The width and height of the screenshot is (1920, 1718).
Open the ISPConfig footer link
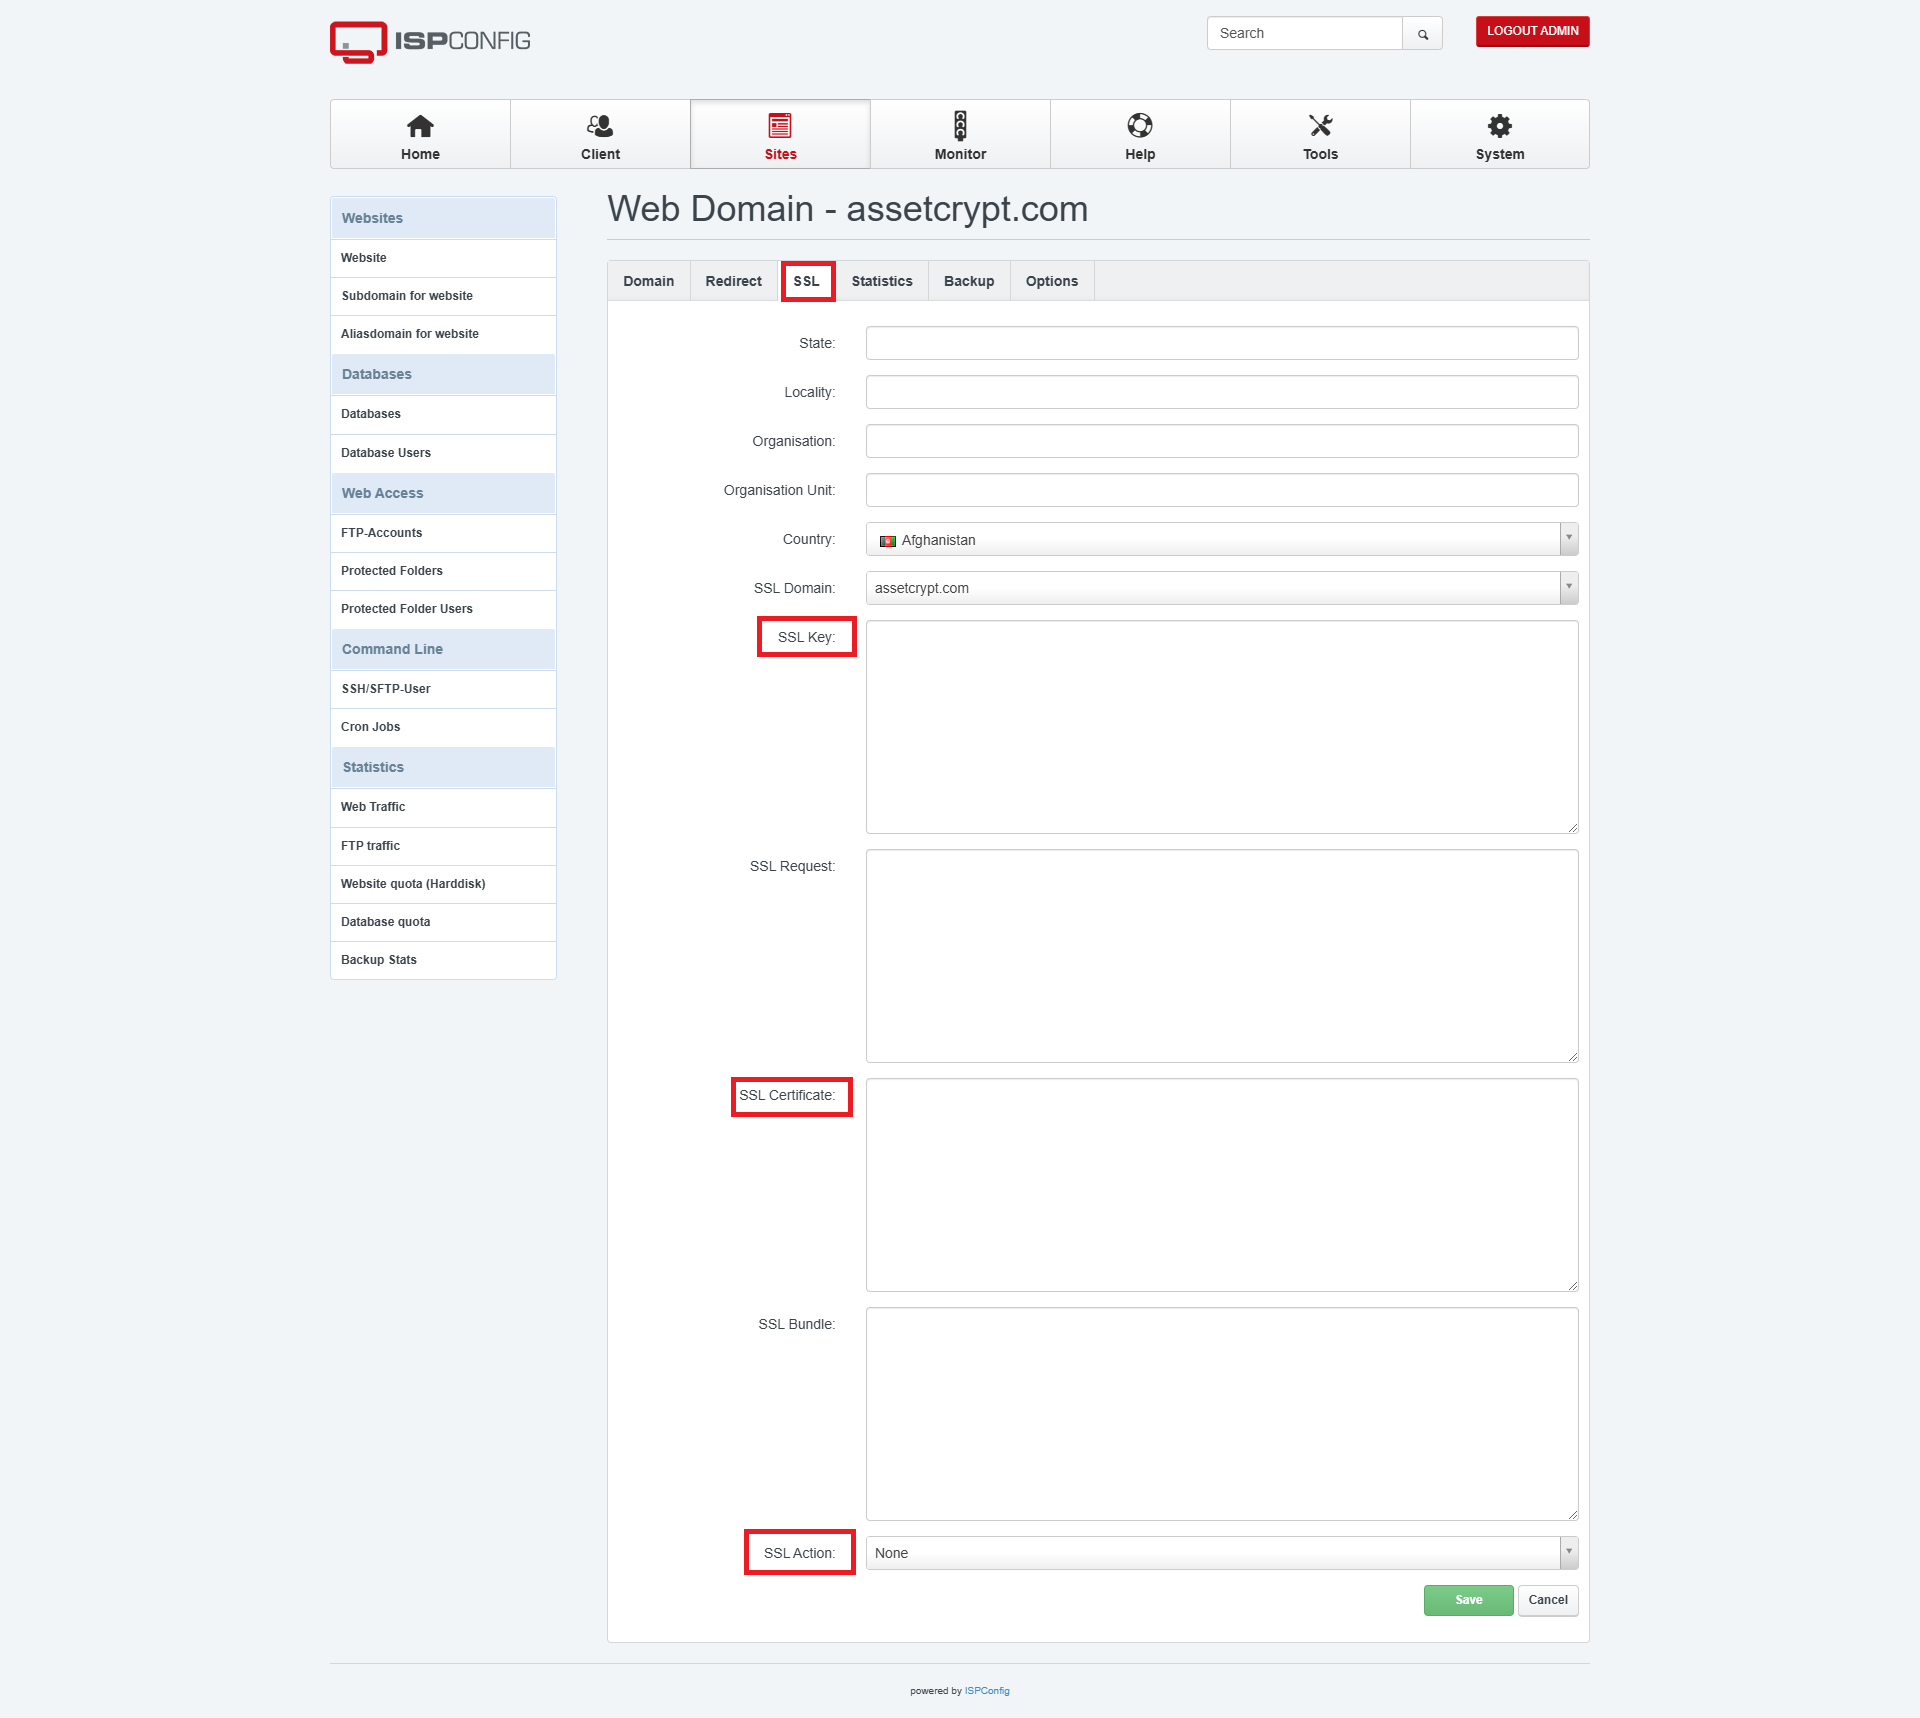point(987,1691)
